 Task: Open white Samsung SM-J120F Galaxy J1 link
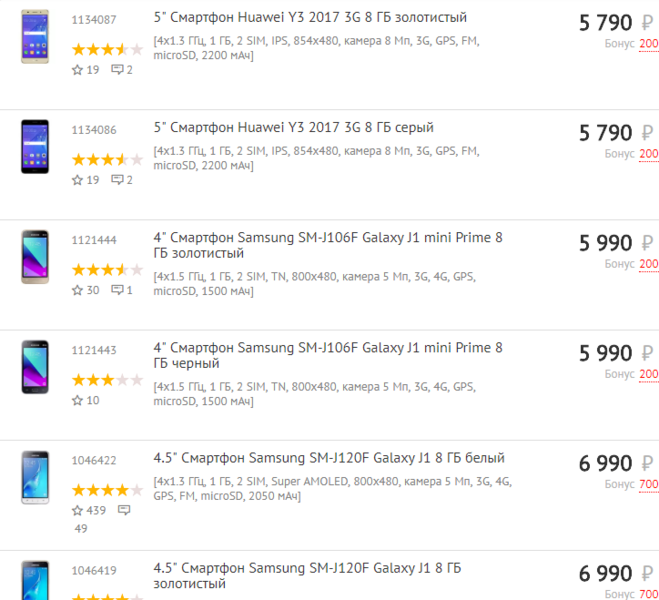tap(329, 458)
